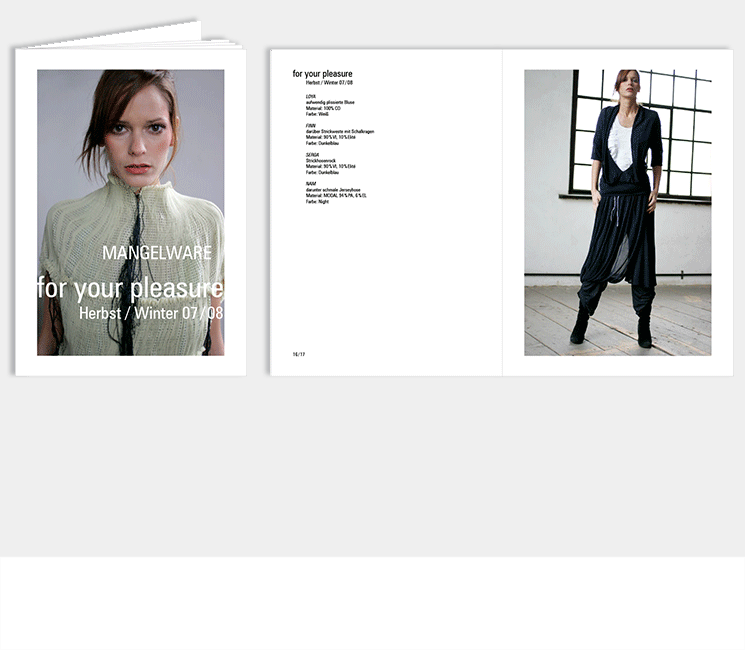The width and height of the screenshot is (745, 650).
Task: Click the large 'for your pleasure' cover text
Action: (x=130, y=288)
